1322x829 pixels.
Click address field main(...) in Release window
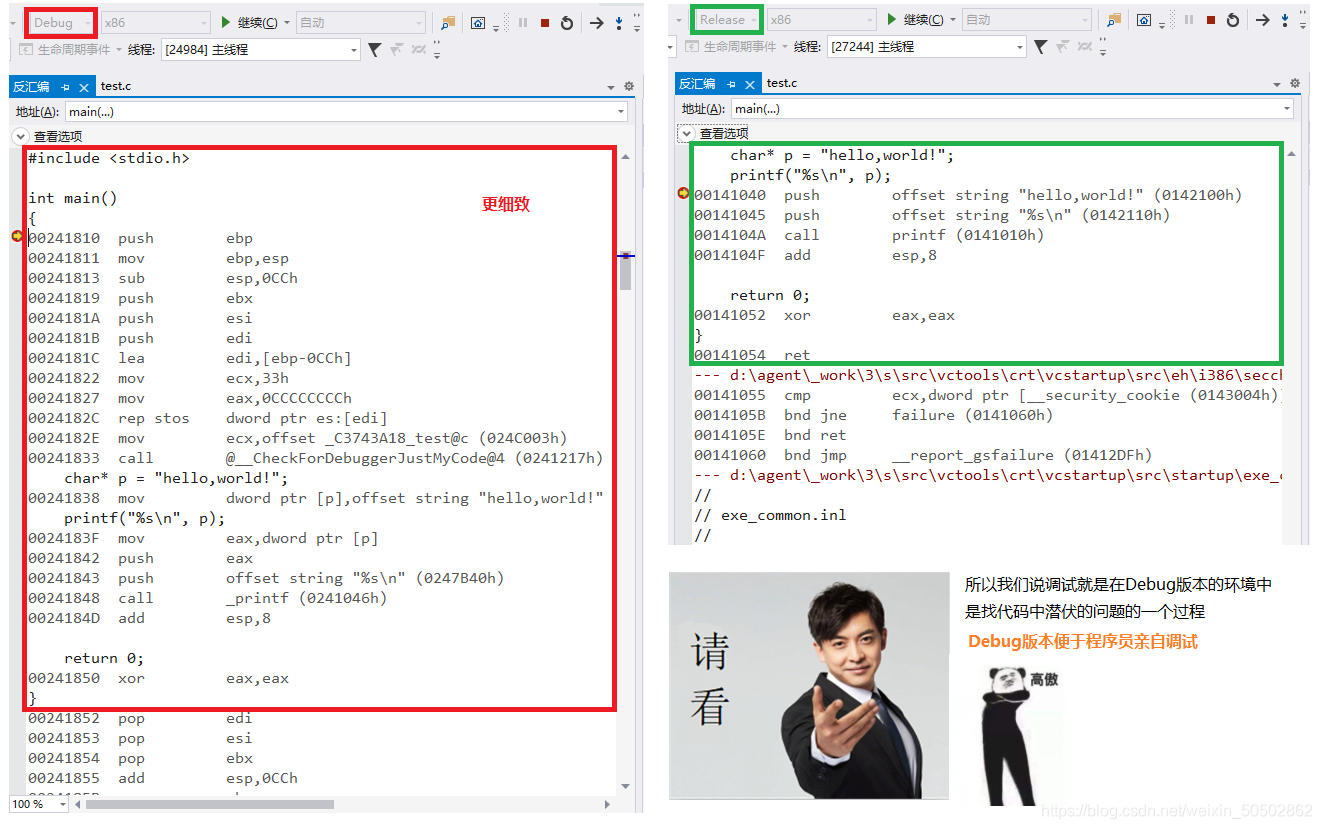[1012, 108]
